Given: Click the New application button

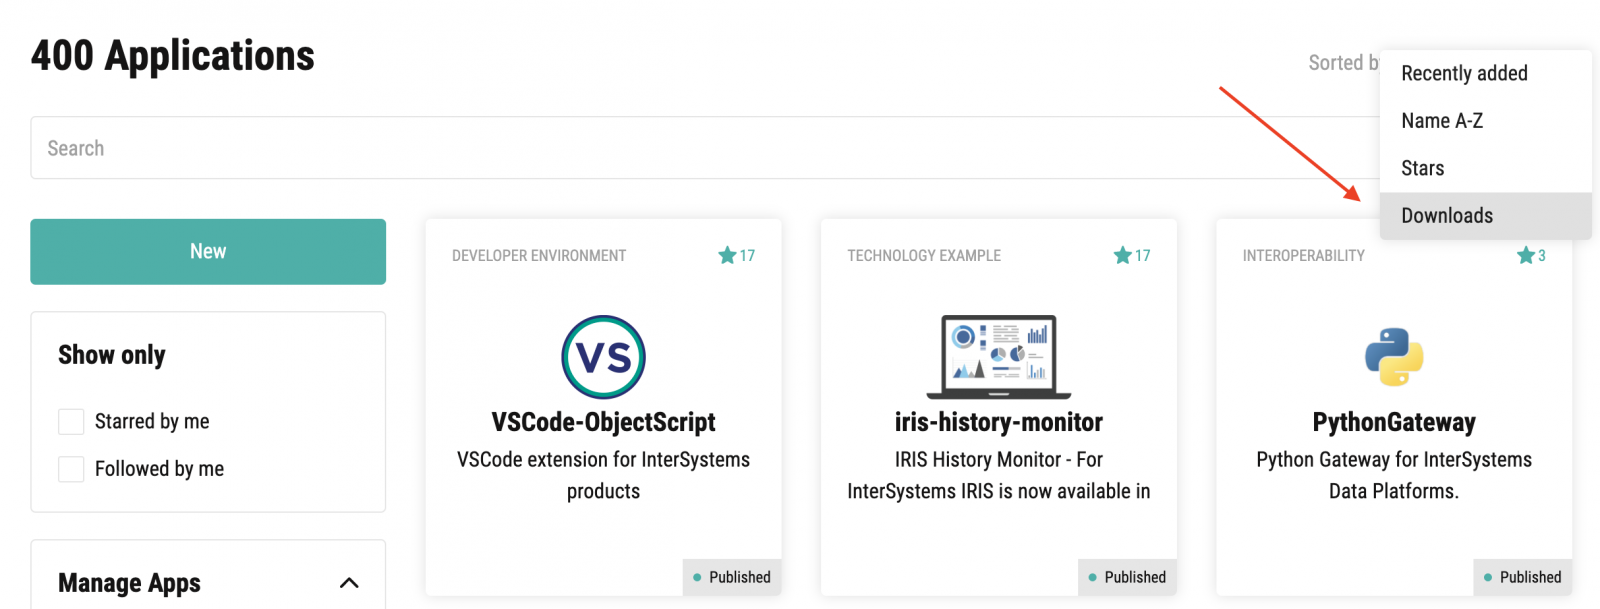Looking at the screenshot, I should pos(208,252).
